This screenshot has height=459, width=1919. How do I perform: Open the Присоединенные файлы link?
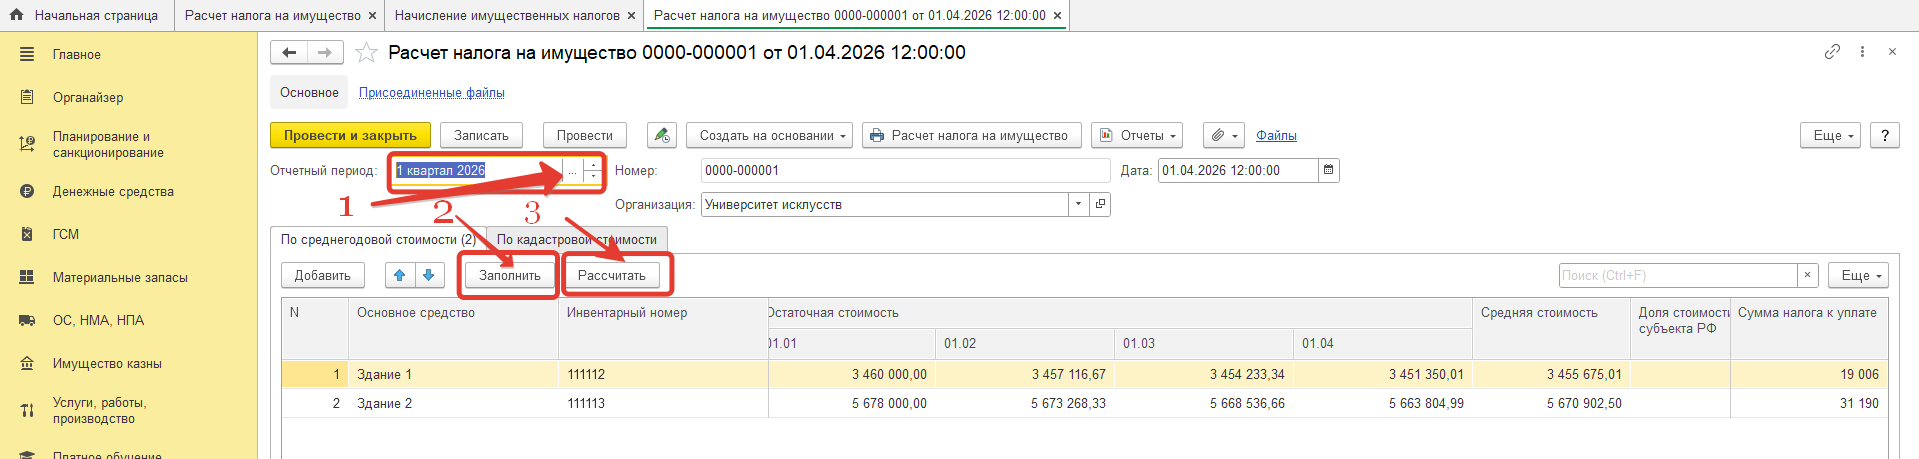click(x=432, y=93)
